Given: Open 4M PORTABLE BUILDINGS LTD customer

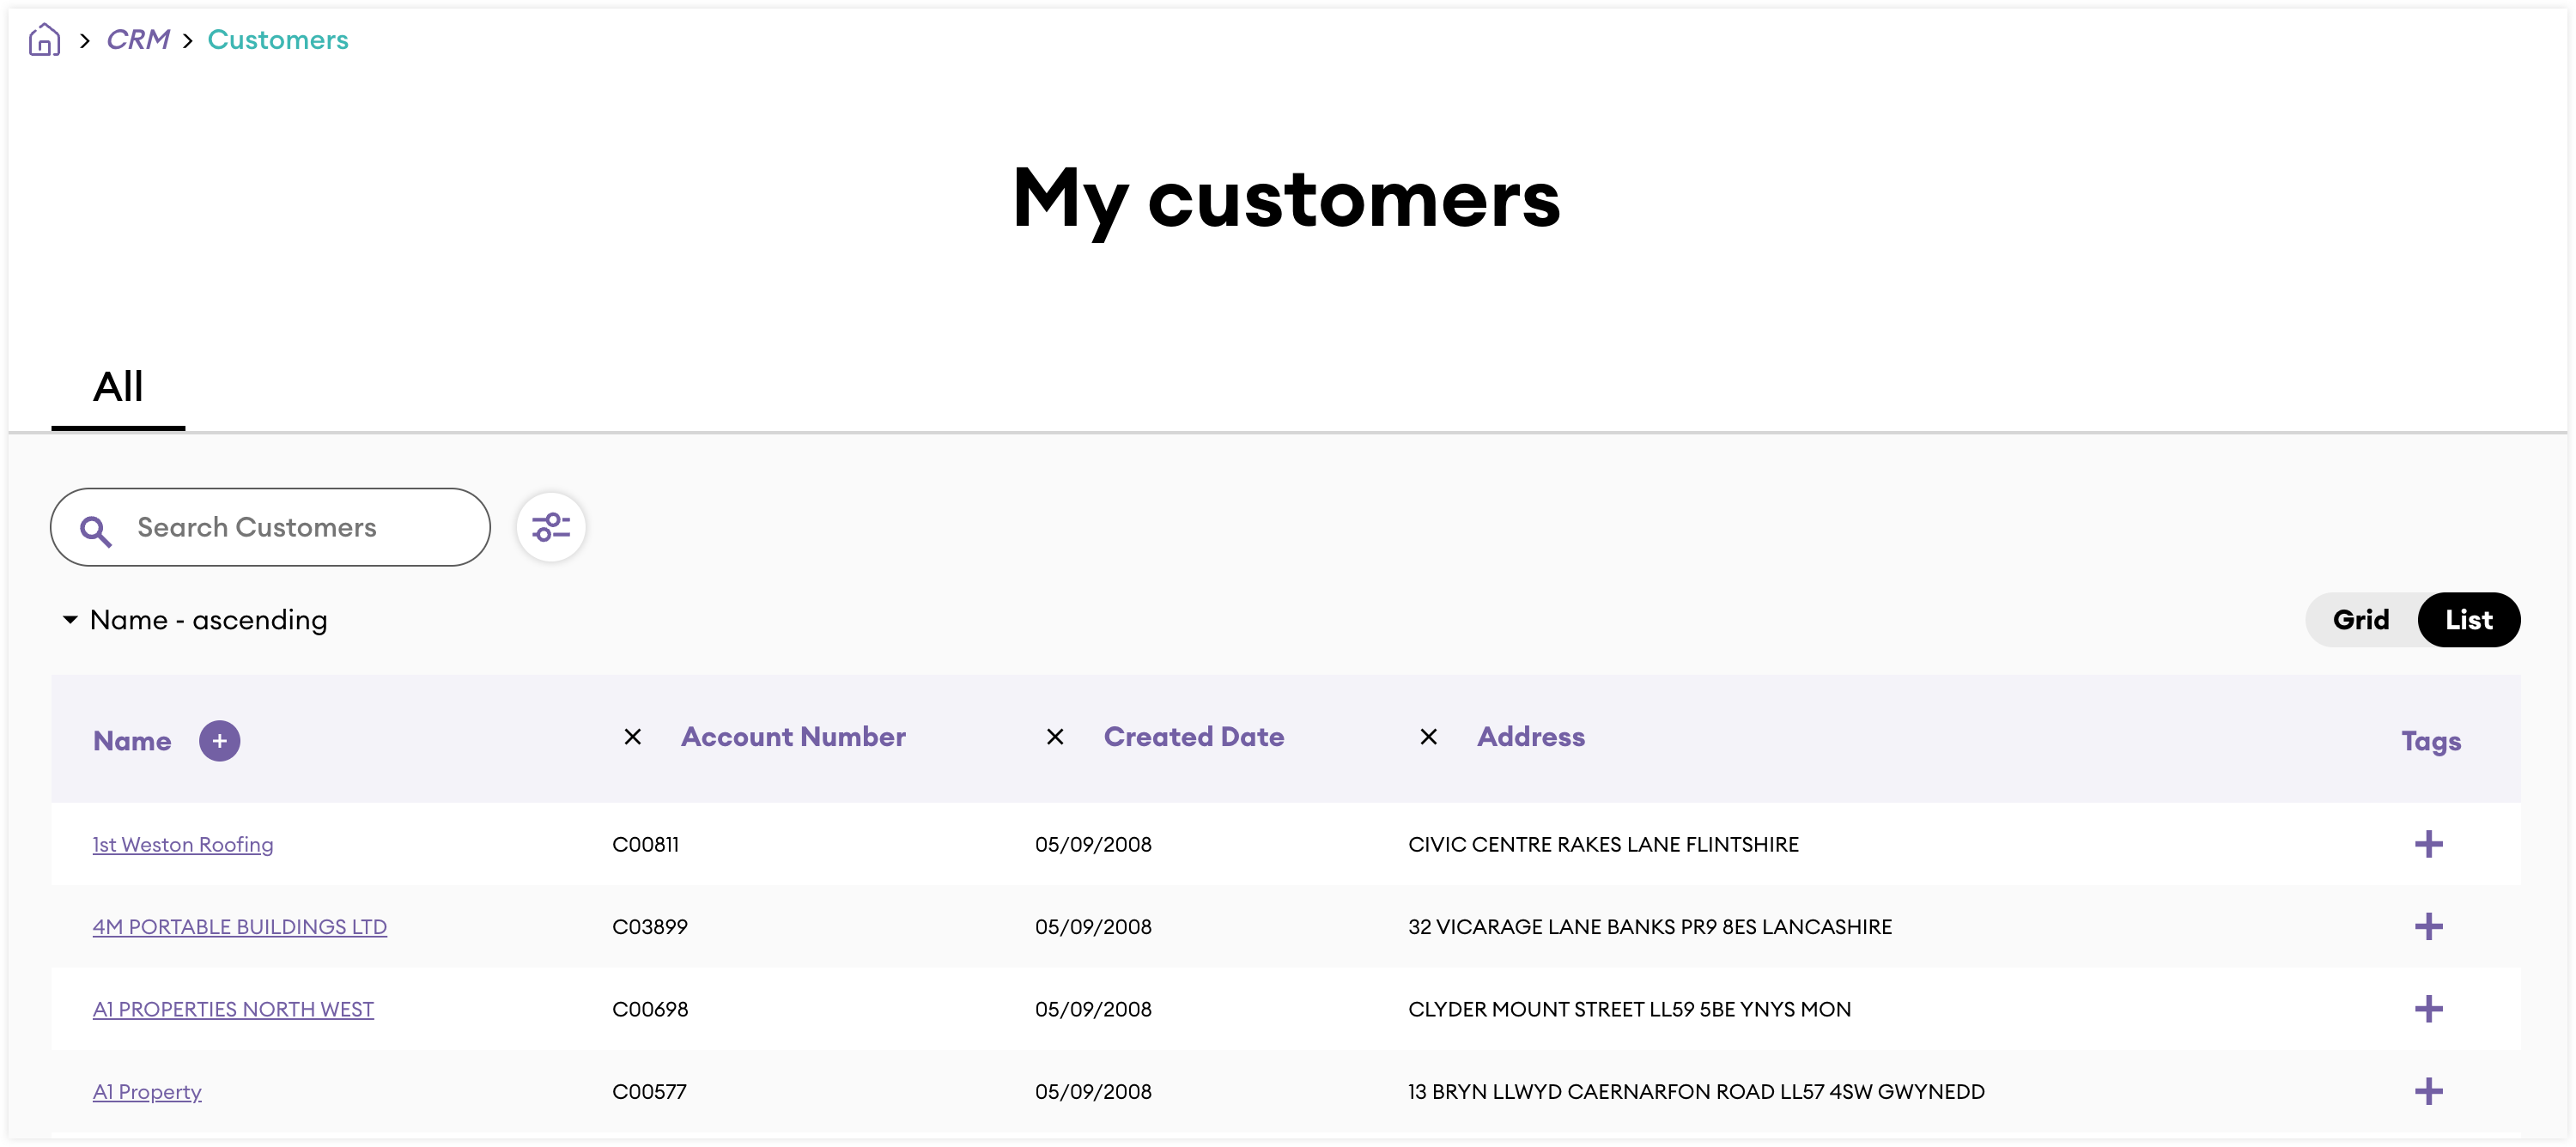Looking at the screenshot, I should click(240, 927).
